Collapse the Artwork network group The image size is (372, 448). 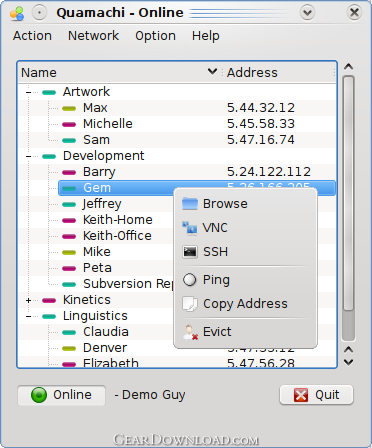point(29,92)
